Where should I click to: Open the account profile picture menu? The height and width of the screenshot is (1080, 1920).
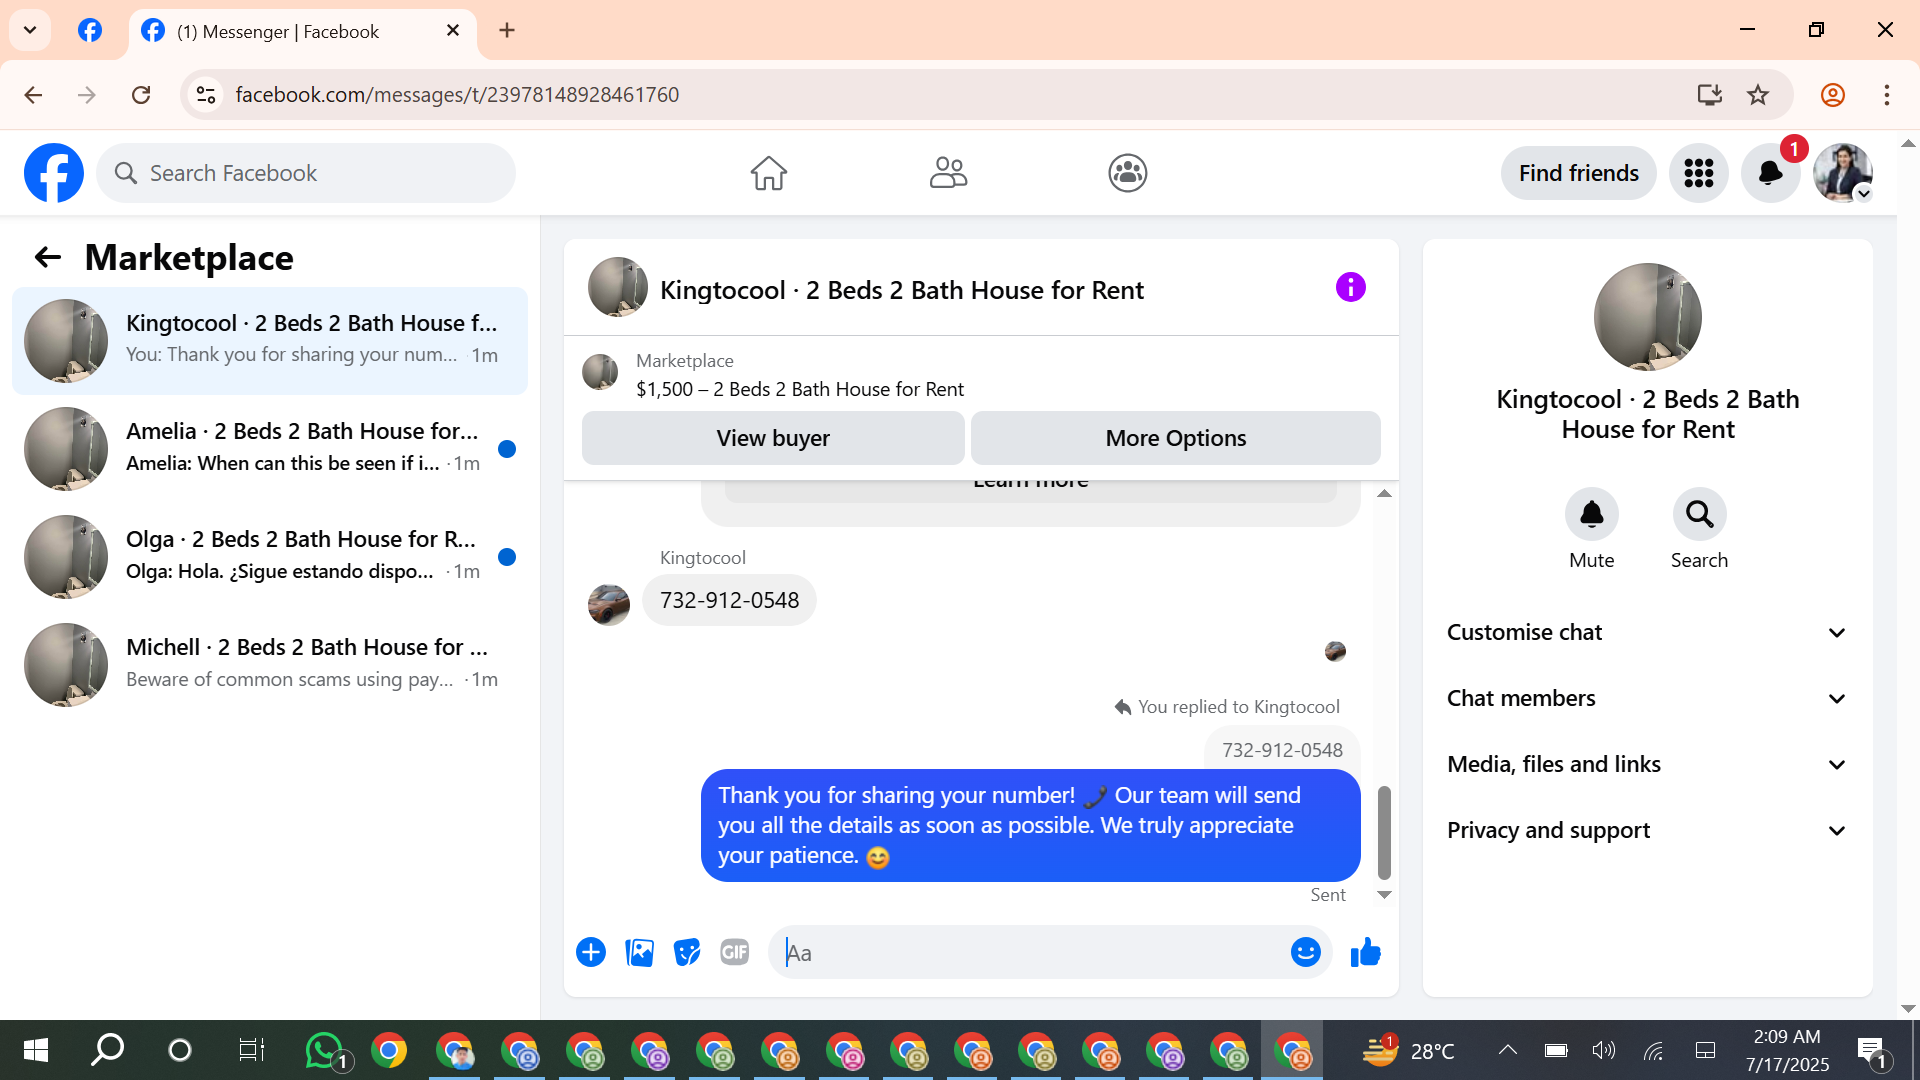pos(1842,173)
